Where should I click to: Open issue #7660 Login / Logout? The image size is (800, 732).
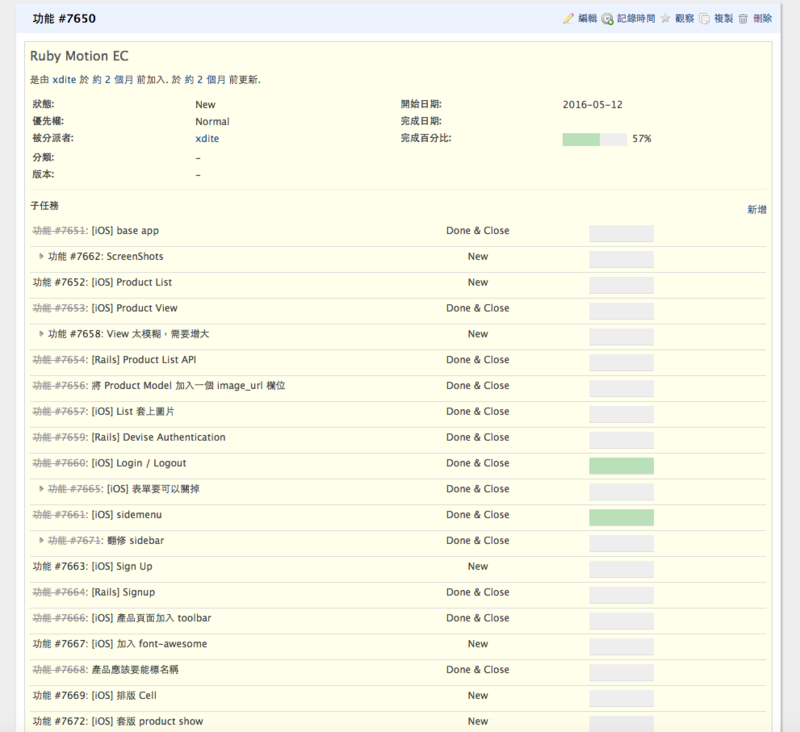click(x=60, y=463)
